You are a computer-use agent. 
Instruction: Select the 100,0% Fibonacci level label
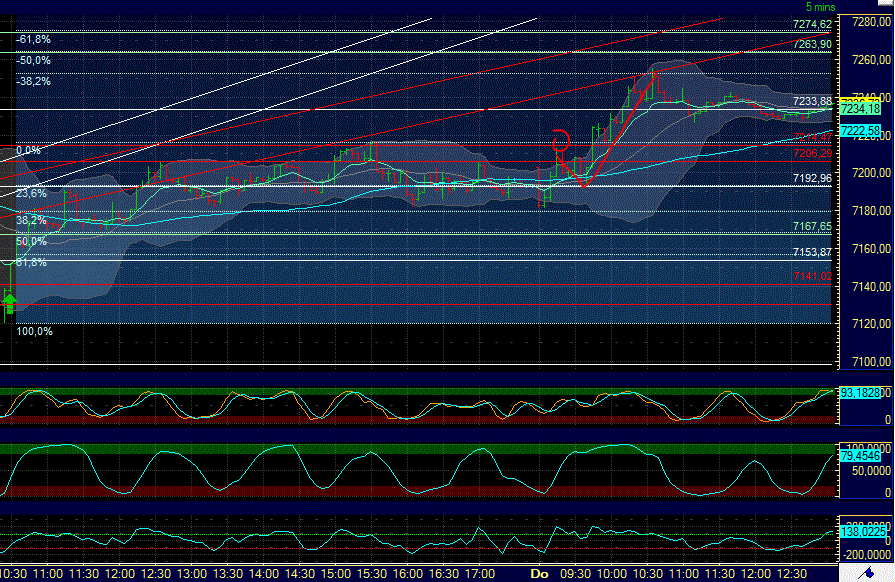pyautogui.click(x=34, y=330)
